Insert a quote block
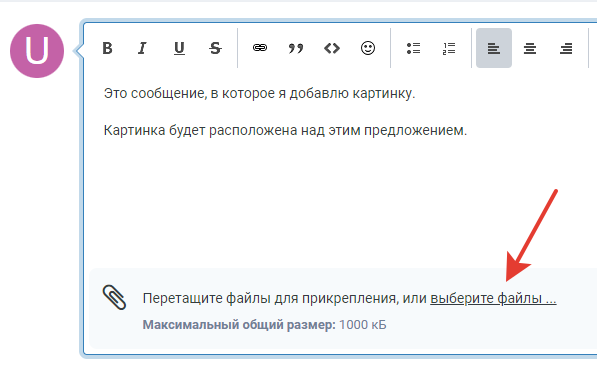The height and width of the screenshot is (375, 597). pos(296,48)
